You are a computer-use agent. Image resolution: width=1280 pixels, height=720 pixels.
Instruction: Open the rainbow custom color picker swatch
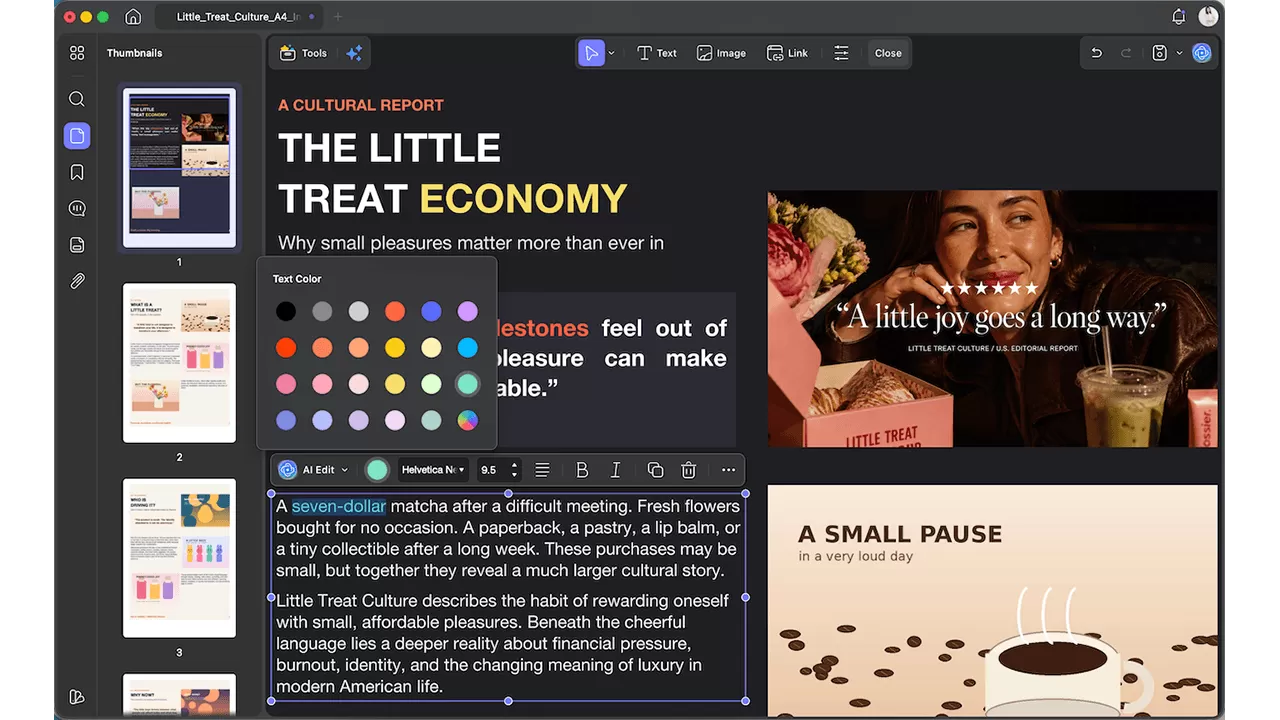click(x=468, y=421)
